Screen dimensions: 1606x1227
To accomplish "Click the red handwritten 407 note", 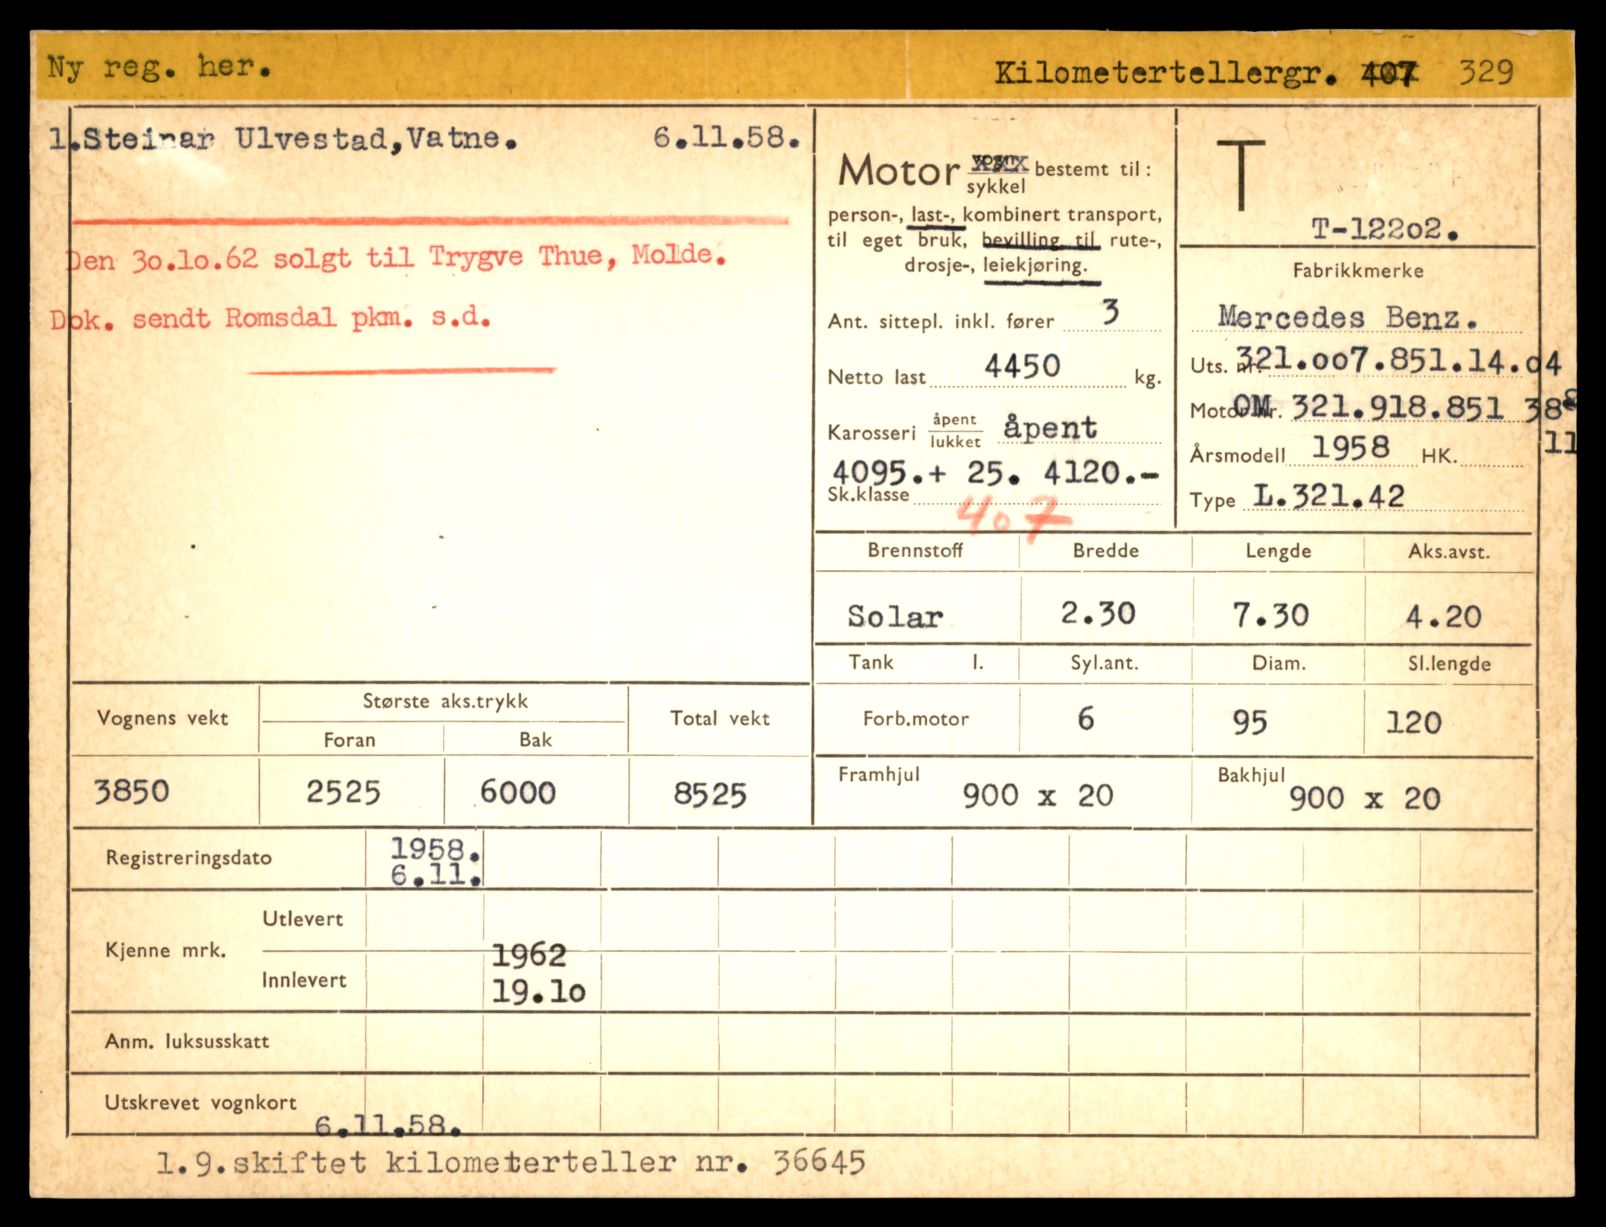I will [1010, 516].
